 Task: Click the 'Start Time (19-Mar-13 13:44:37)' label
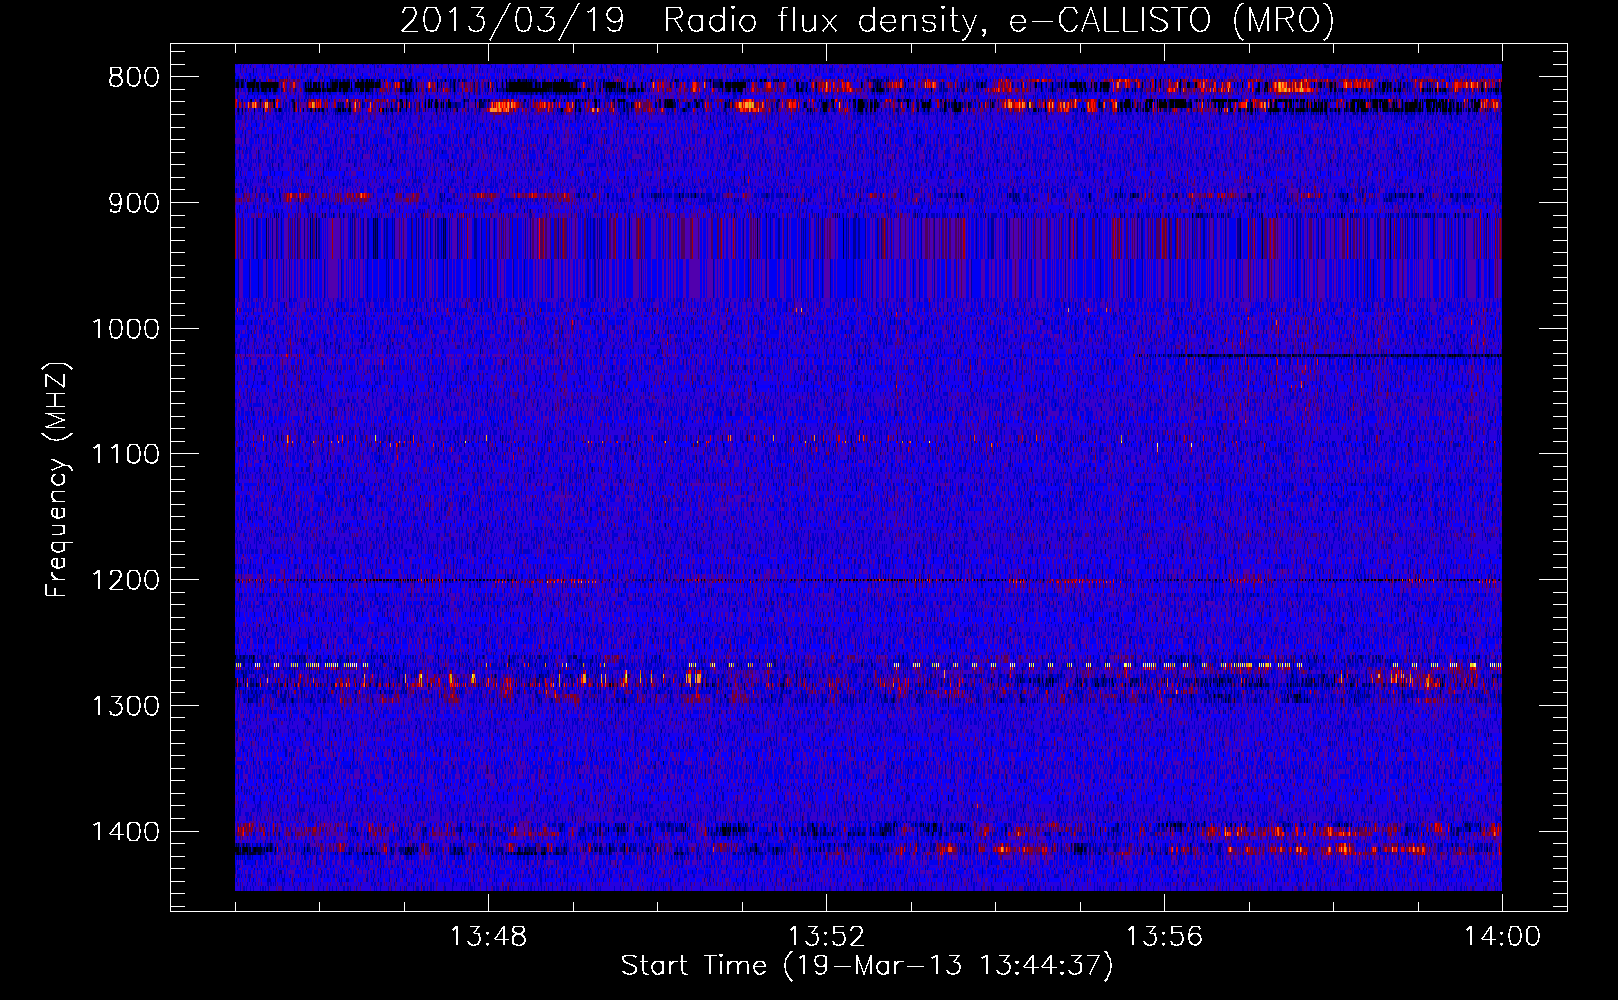867,966
